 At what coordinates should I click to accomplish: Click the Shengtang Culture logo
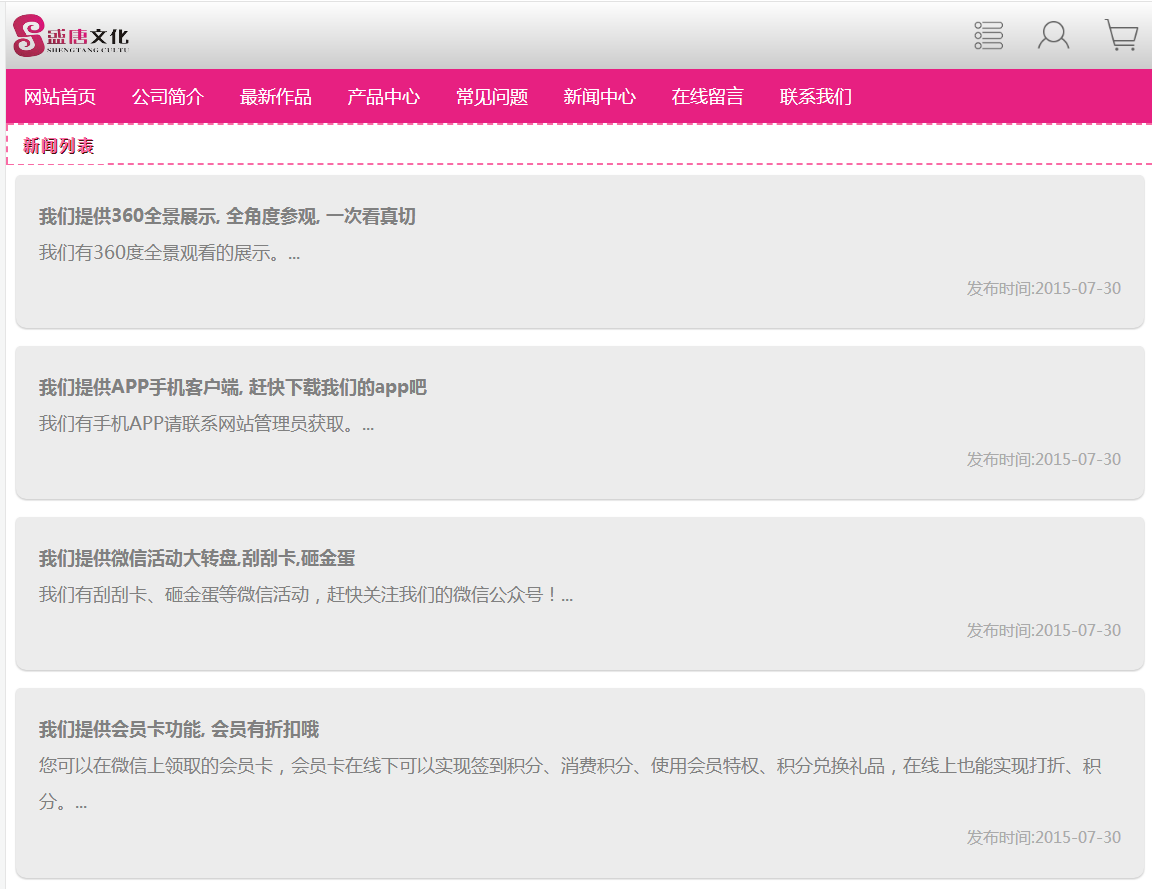point(71,37)
